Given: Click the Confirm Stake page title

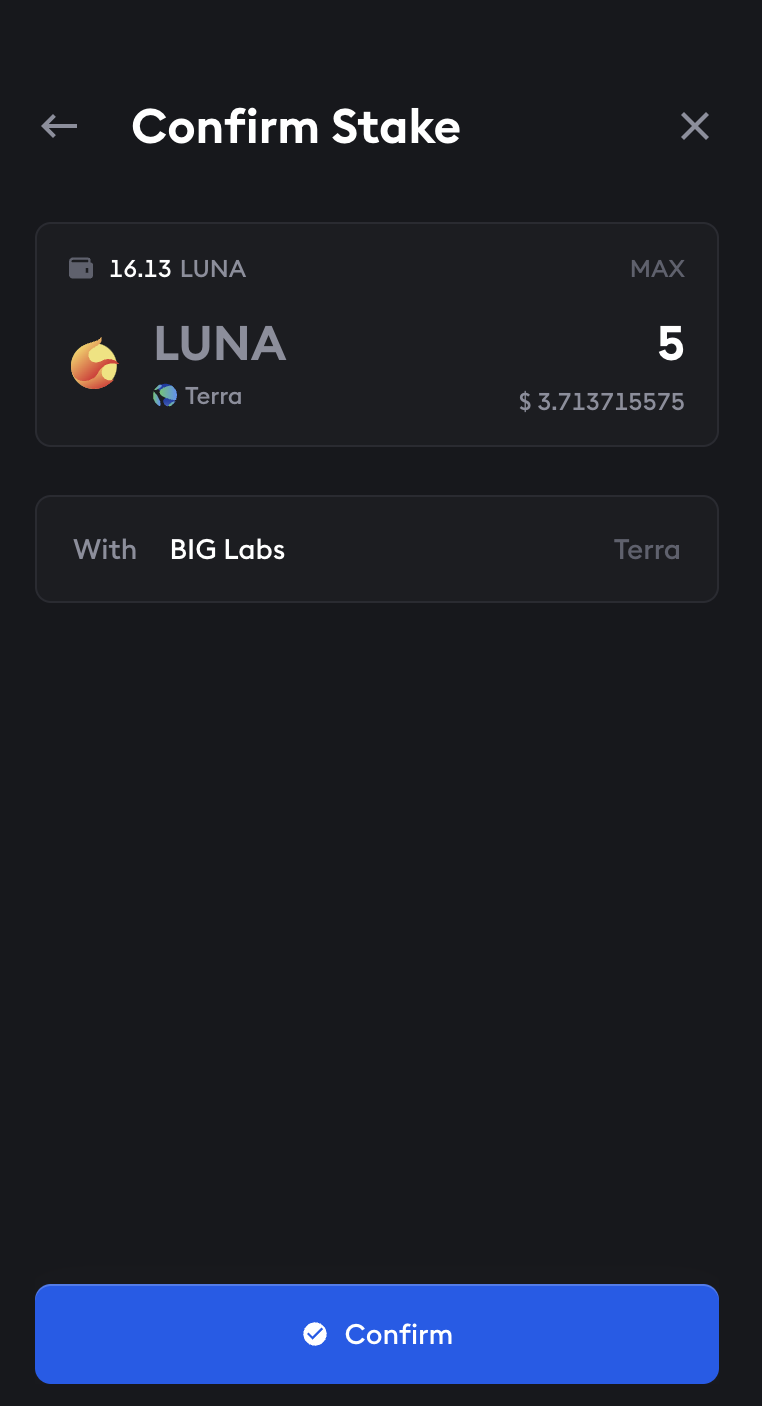Looking at the screenshot, I should pyautogui.click(x=296, y=127).
